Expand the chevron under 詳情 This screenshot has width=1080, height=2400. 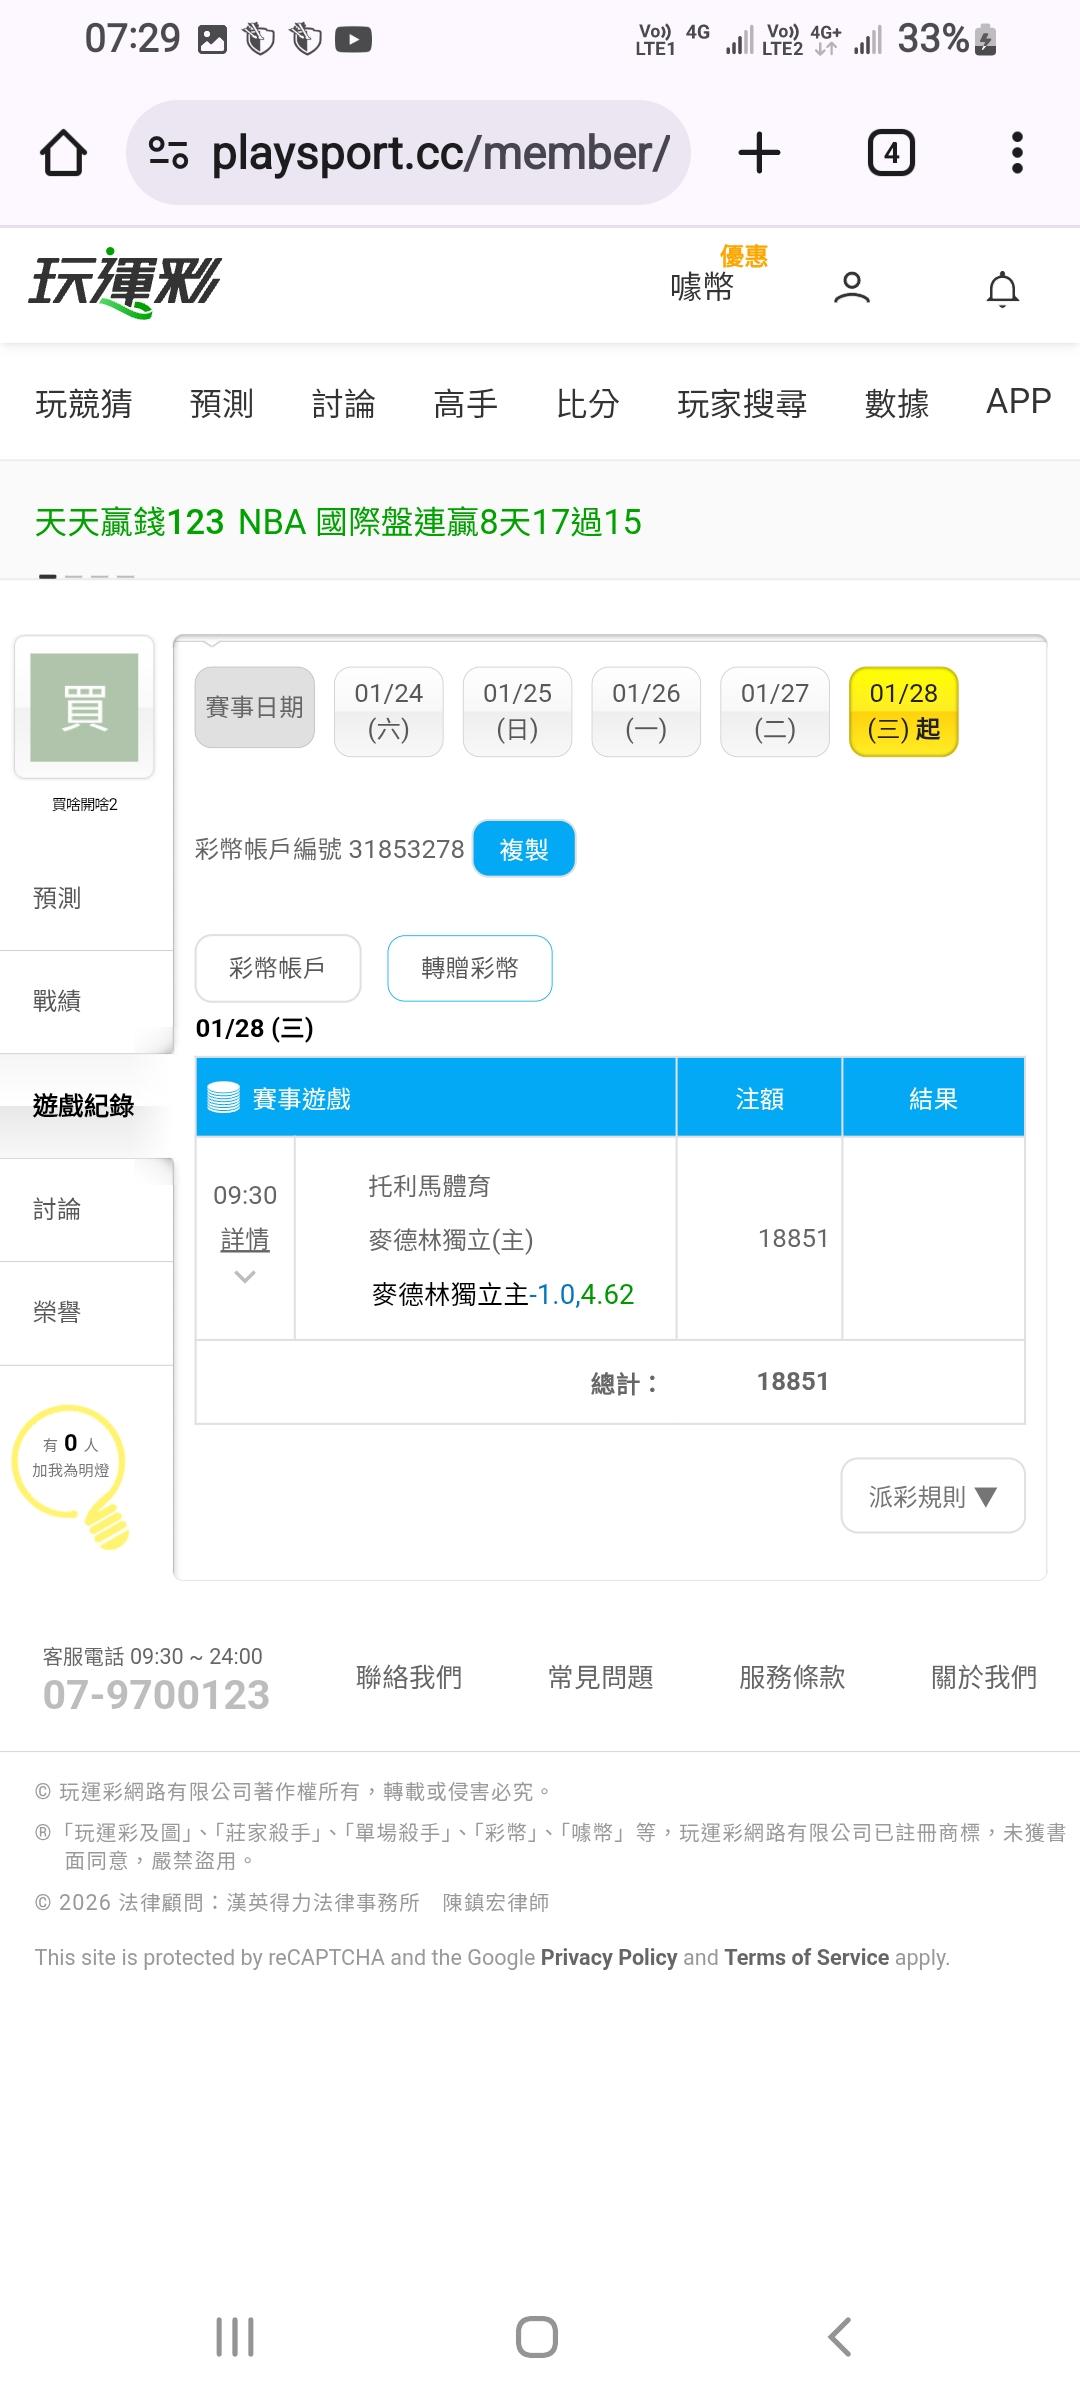pos(245,1277)
